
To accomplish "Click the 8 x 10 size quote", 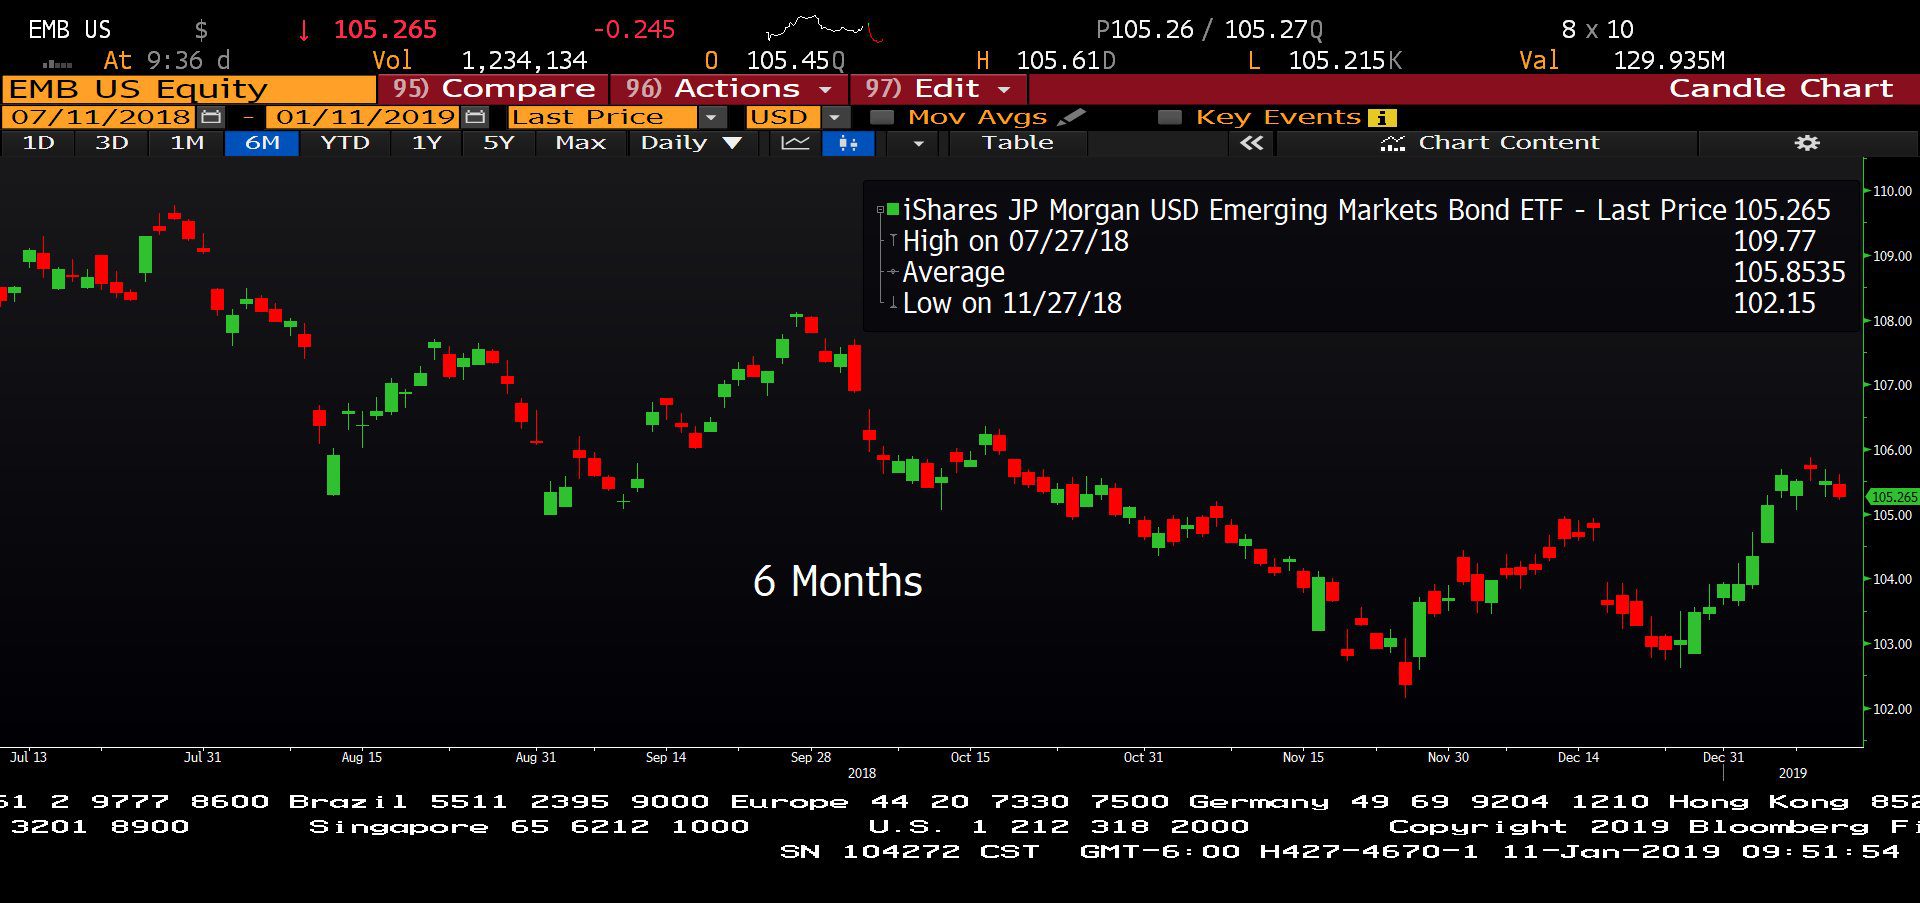I will [x=1597, y=30].
